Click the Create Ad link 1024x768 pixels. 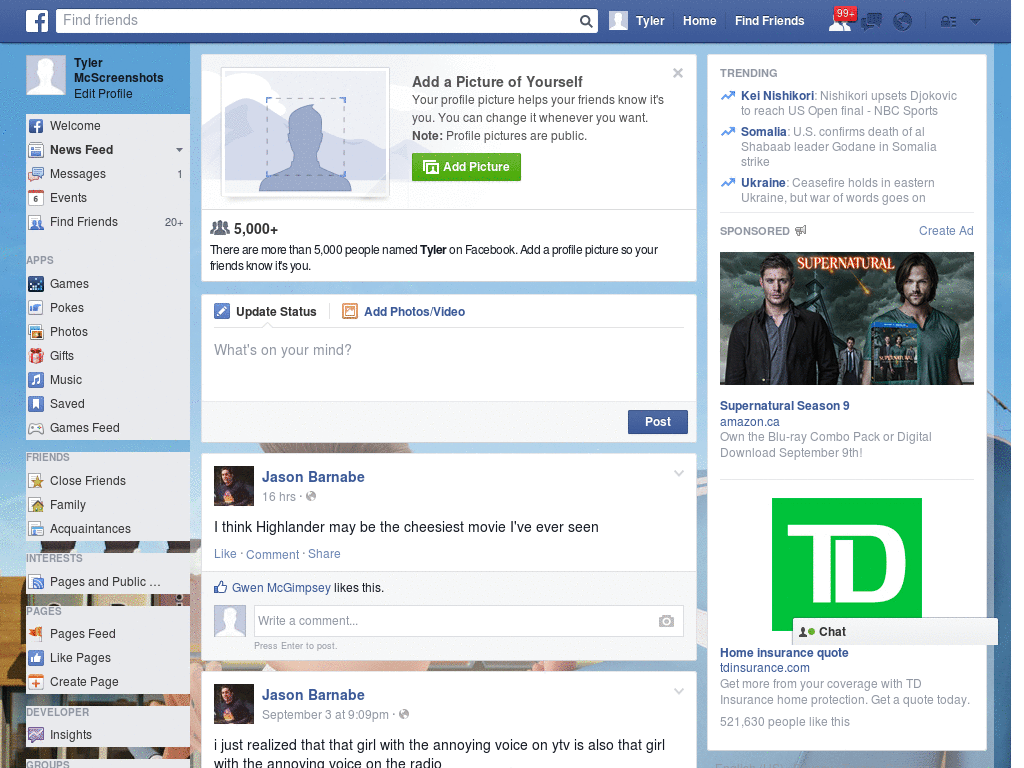tap(946, 231)
